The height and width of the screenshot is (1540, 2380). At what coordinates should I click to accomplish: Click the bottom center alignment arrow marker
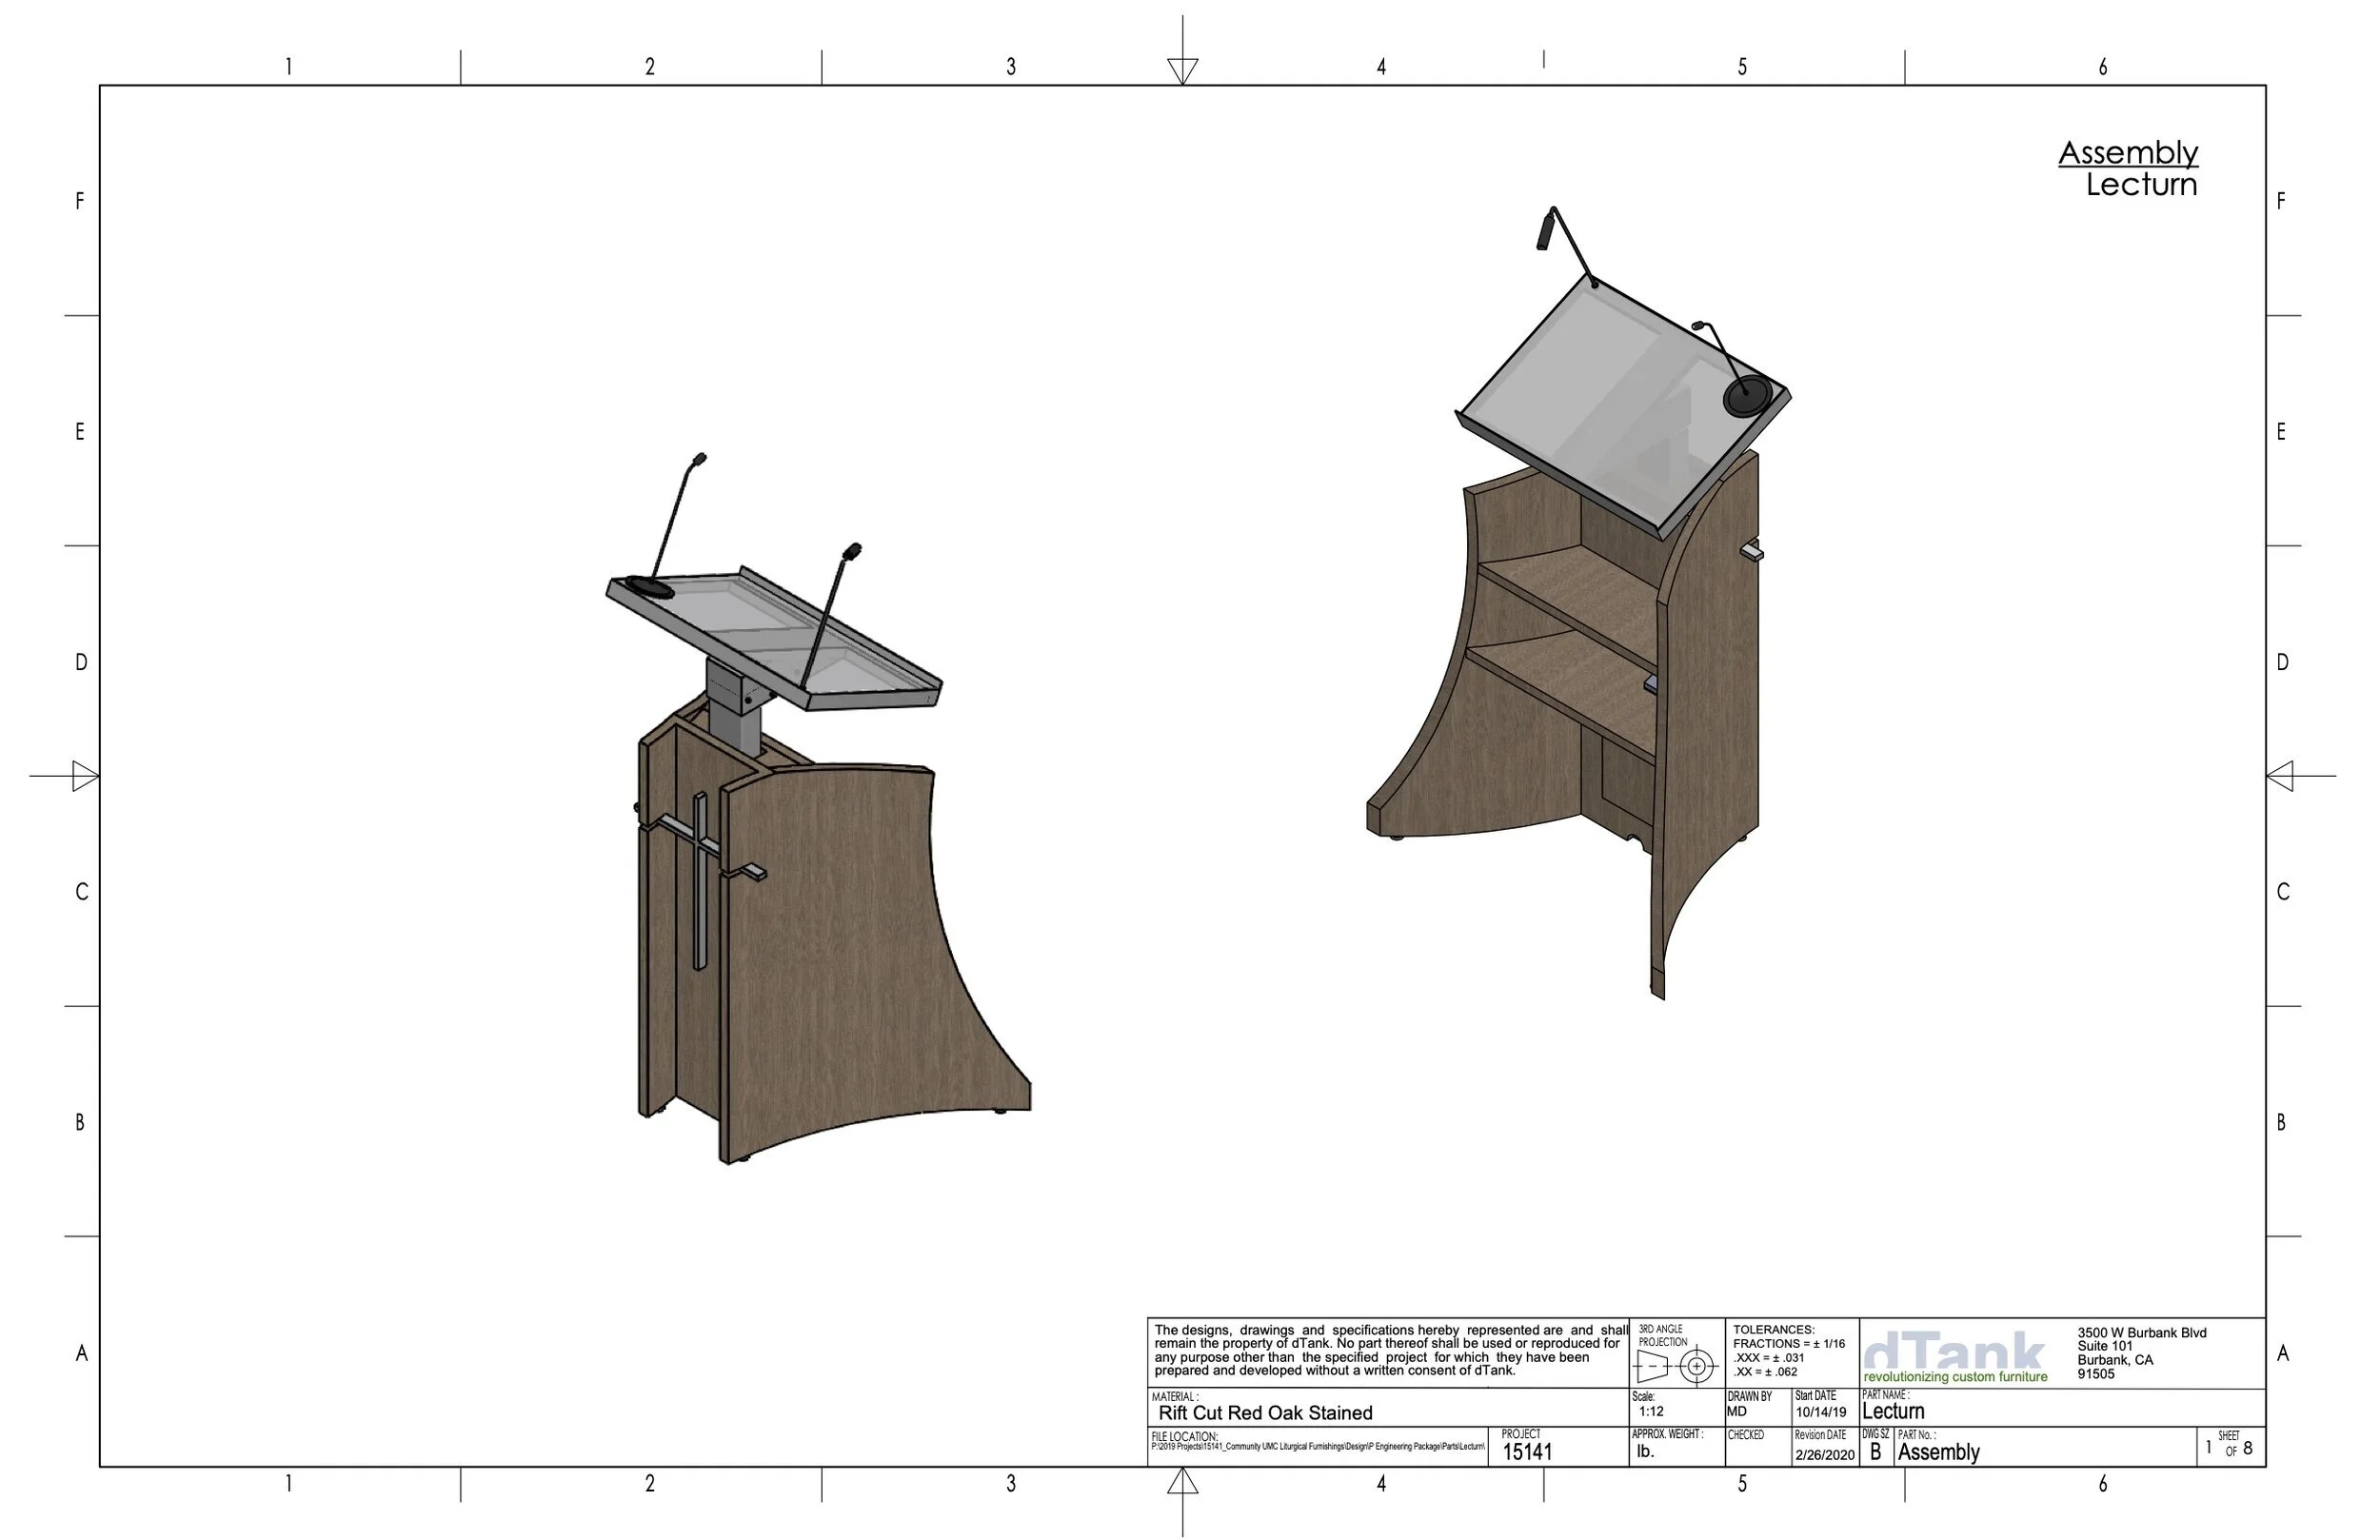[1182, 1482]
